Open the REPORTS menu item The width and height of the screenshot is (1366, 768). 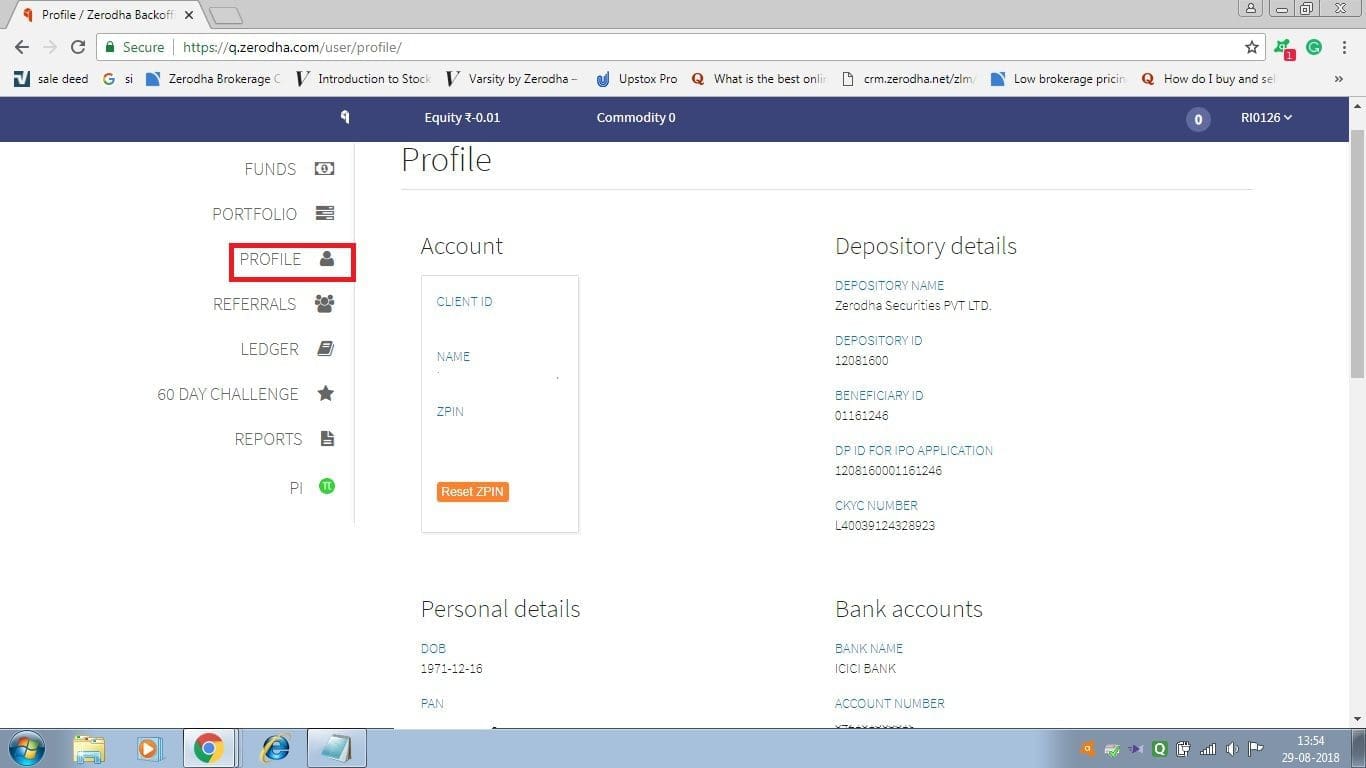[x=268, y=439]
